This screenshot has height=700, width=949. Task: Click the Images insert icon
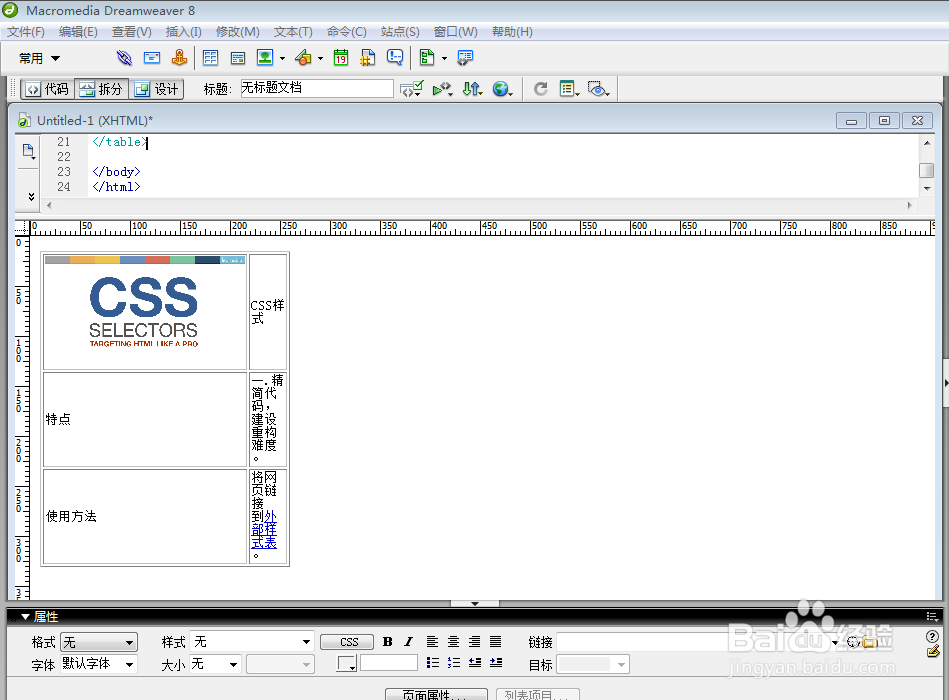pos(265,57)
